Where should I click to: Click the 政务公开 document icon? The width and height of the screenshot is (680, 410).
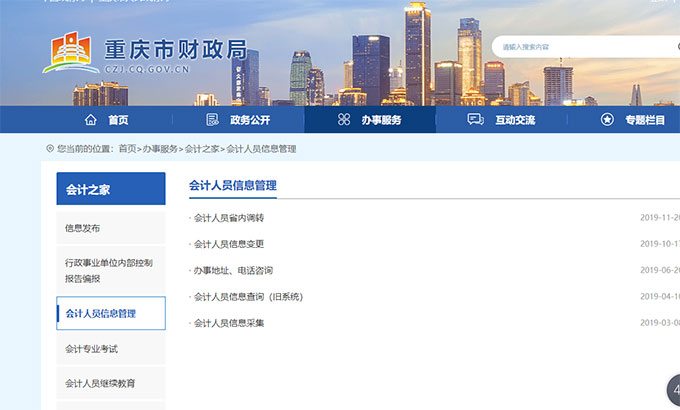[x=212, y=120]
